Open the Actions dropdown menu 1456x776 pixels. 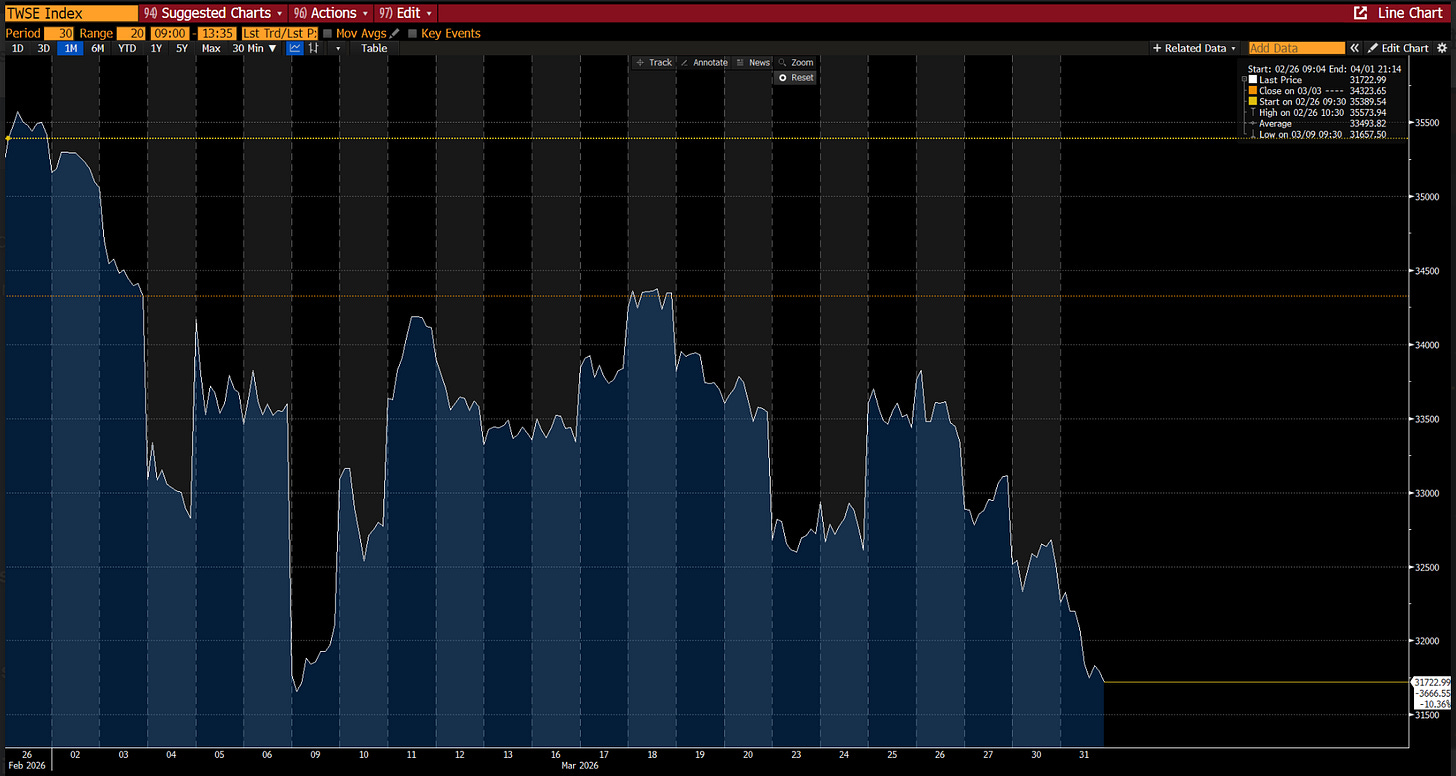(332, 13)
